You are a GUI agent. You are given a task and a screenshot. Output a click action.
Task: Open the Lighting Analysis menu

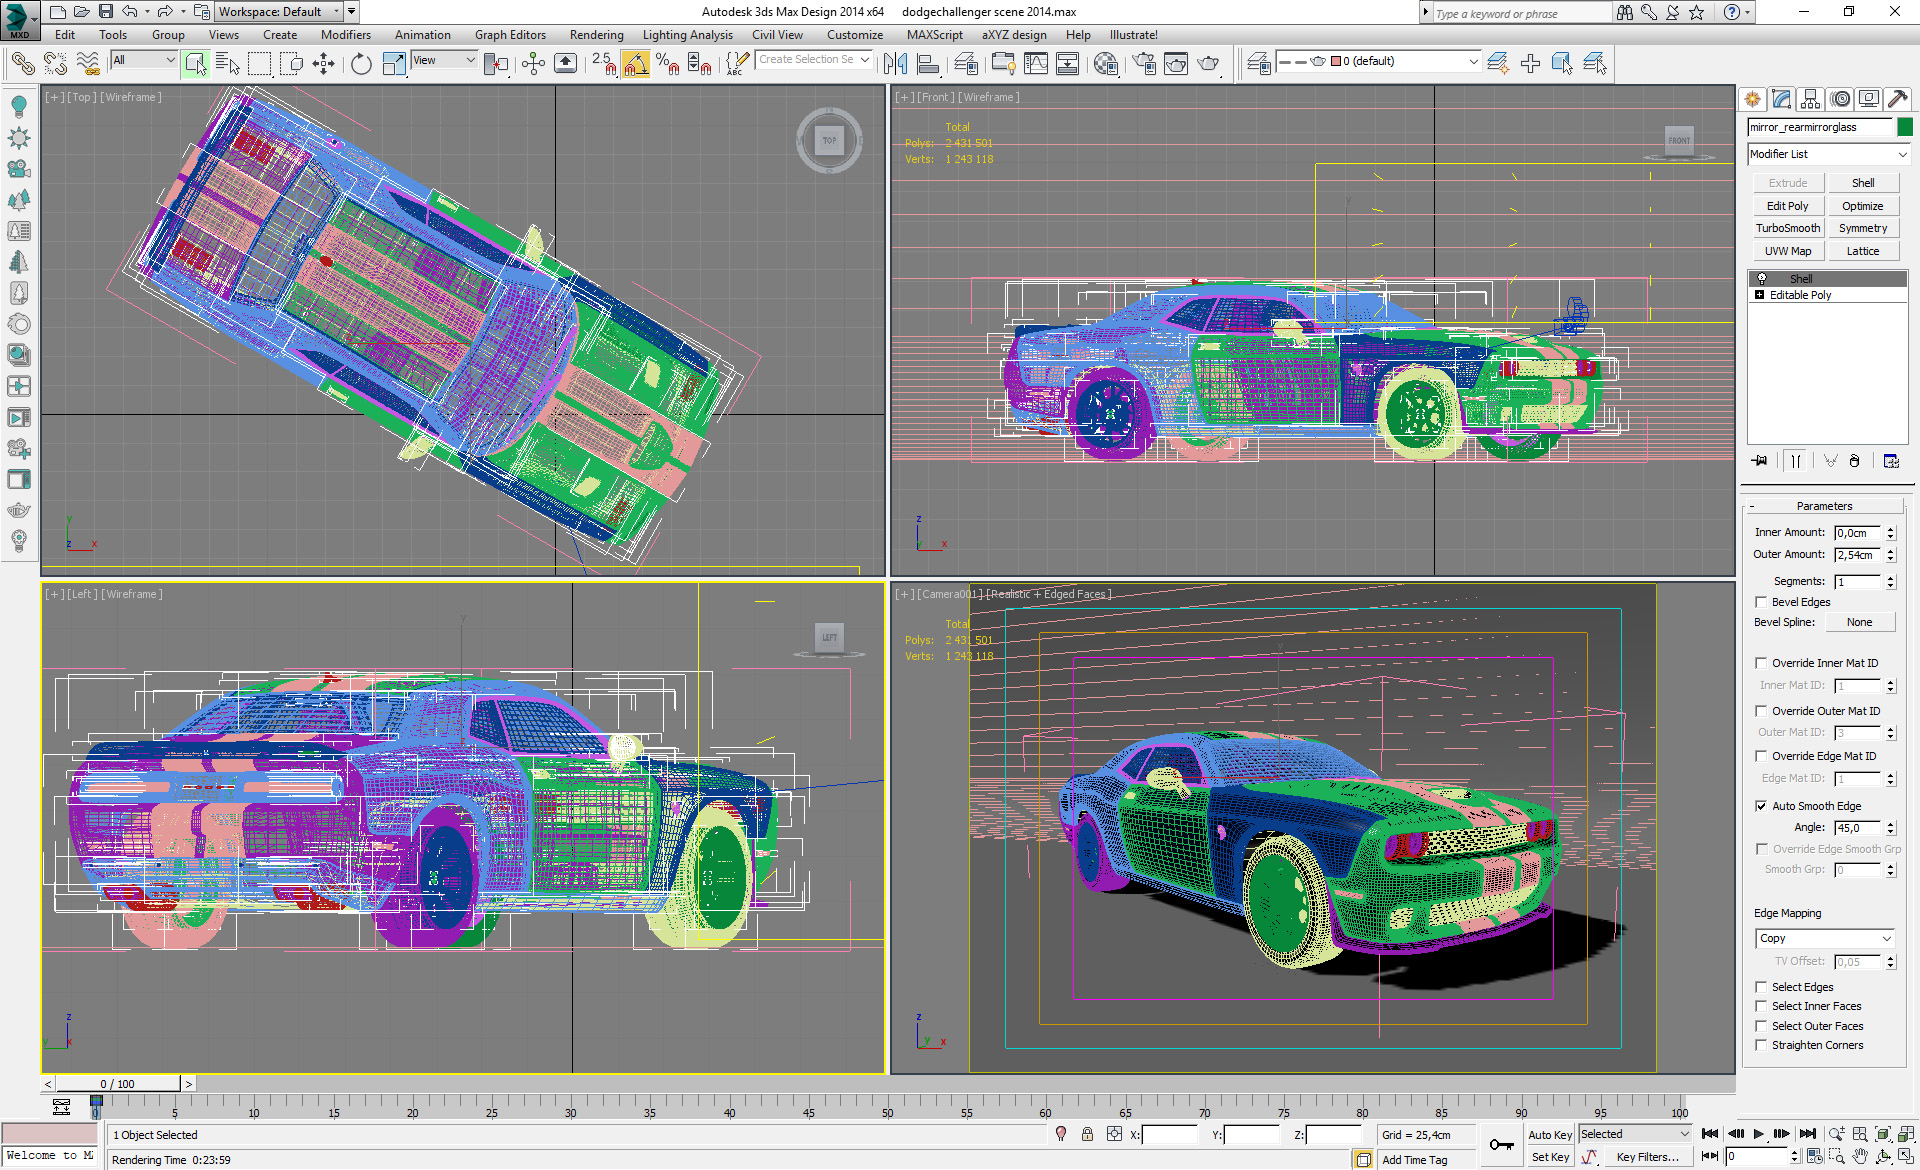coord(687,35)
